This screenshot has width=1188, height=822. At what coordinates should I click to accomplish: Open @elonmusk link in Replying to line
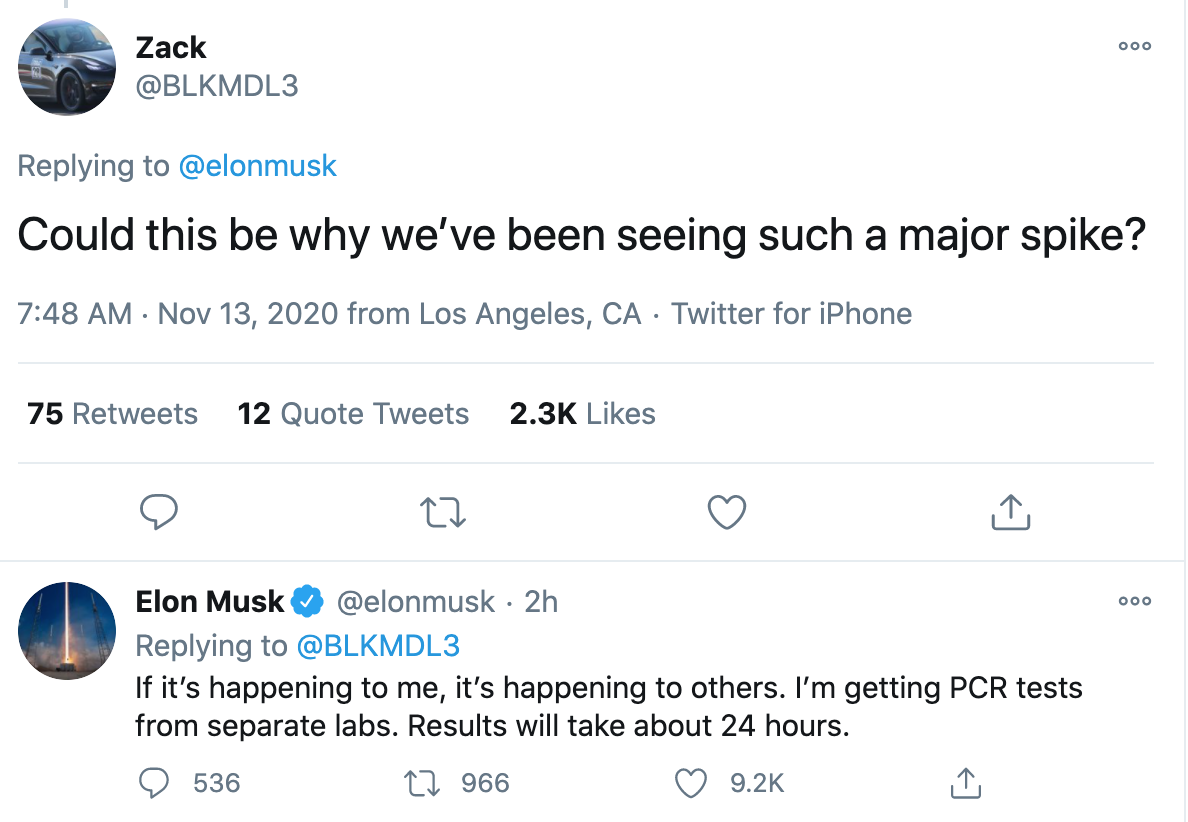point(257,166)
